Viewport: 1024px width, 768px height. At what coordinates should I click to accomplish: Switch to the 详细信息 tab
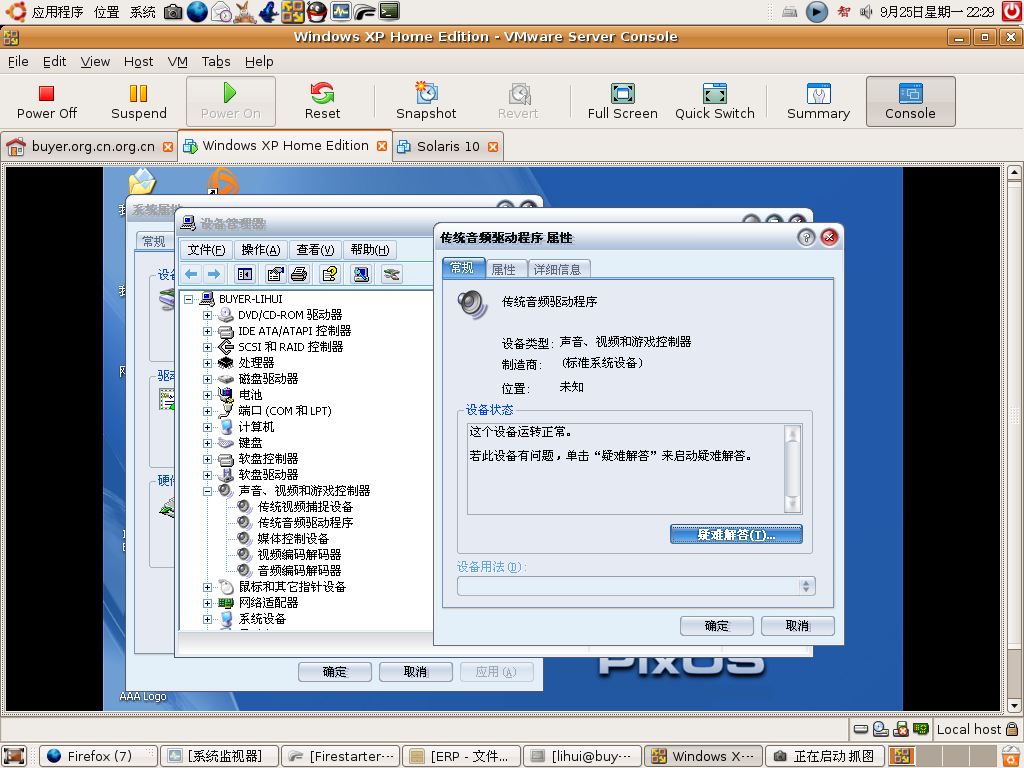pos(557,269)
